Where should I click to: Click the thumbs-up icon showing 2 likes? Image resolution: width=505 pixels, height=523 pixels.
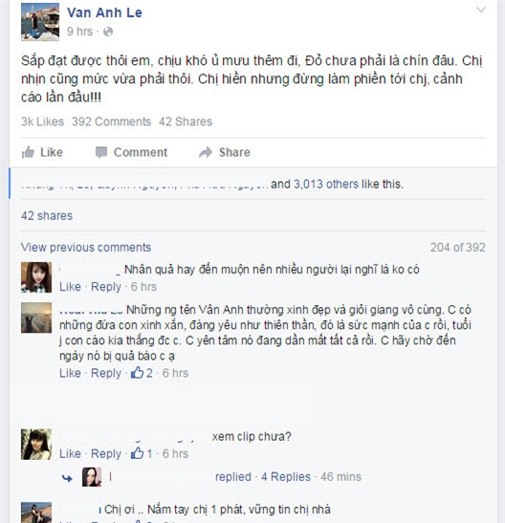tap(137, 373)
